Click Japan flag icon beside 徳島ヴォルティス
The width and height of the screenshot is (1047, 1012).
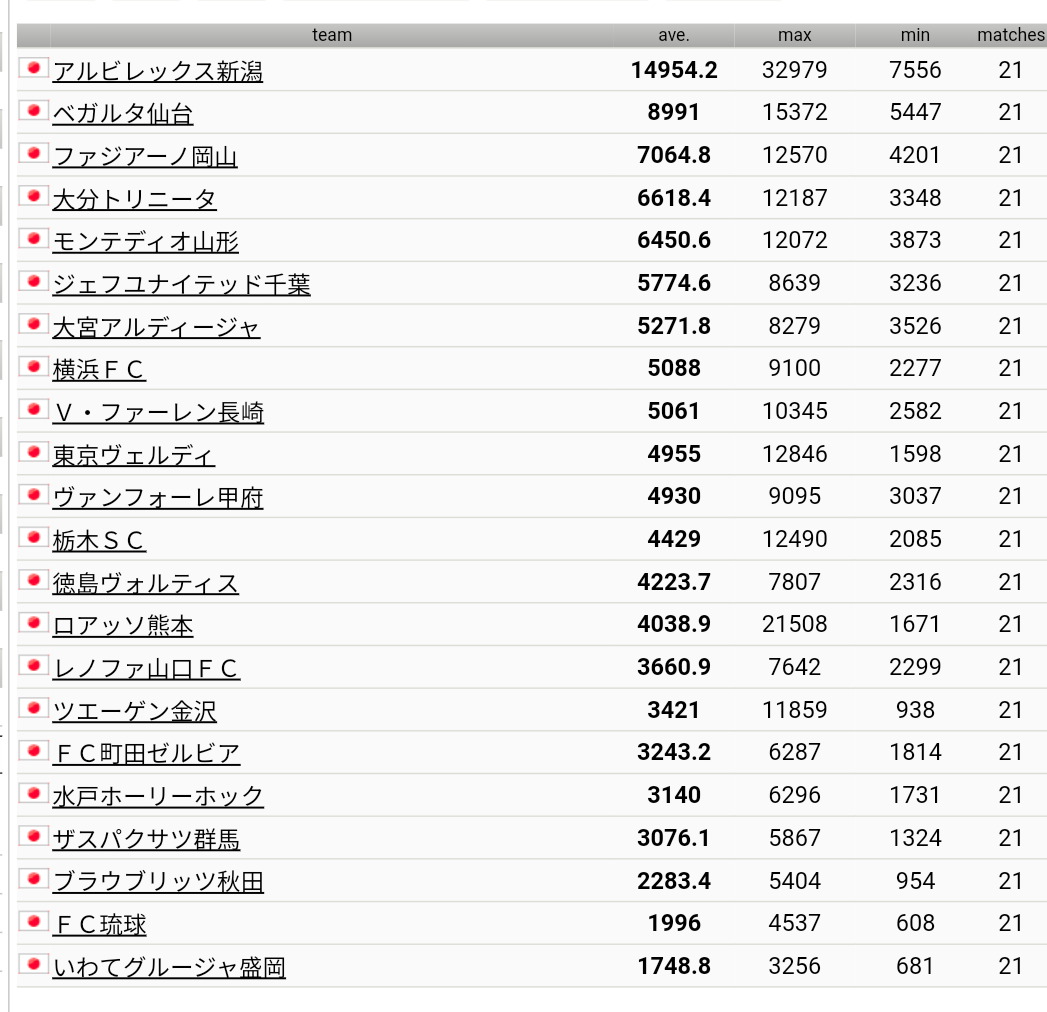[x=33, y=579]
